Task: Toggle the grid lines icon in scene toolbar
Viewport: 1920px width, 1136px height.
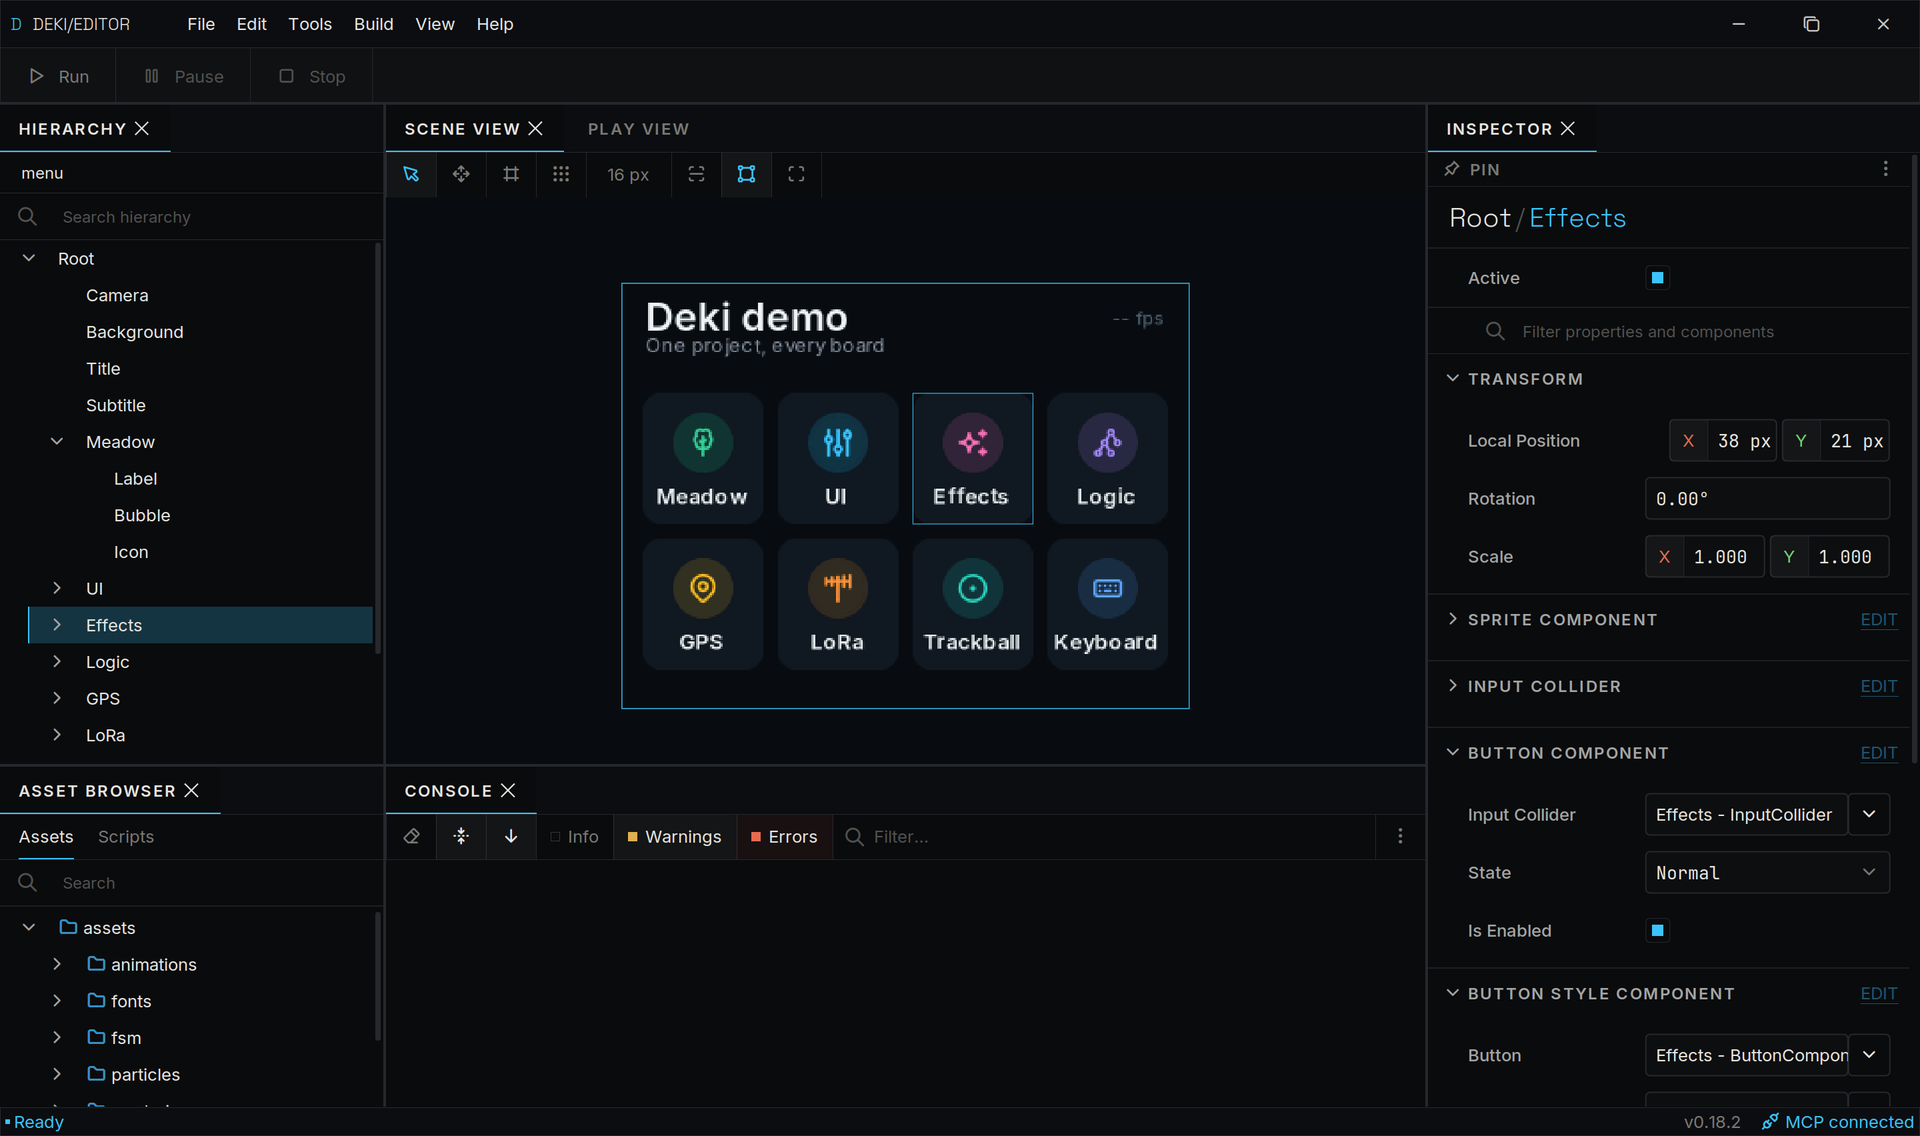Action: click(511, 174)
